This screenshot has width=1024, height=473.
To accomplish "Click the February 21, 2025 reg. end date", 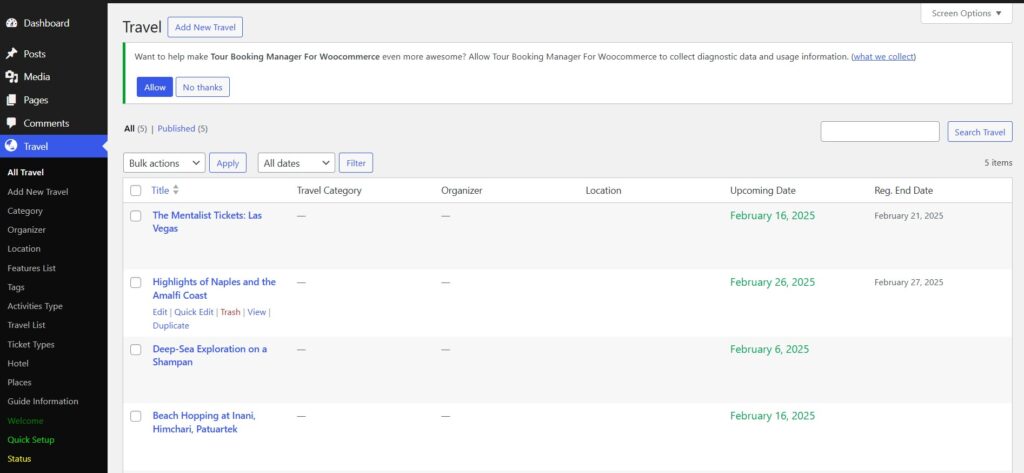I will [908, 216].
